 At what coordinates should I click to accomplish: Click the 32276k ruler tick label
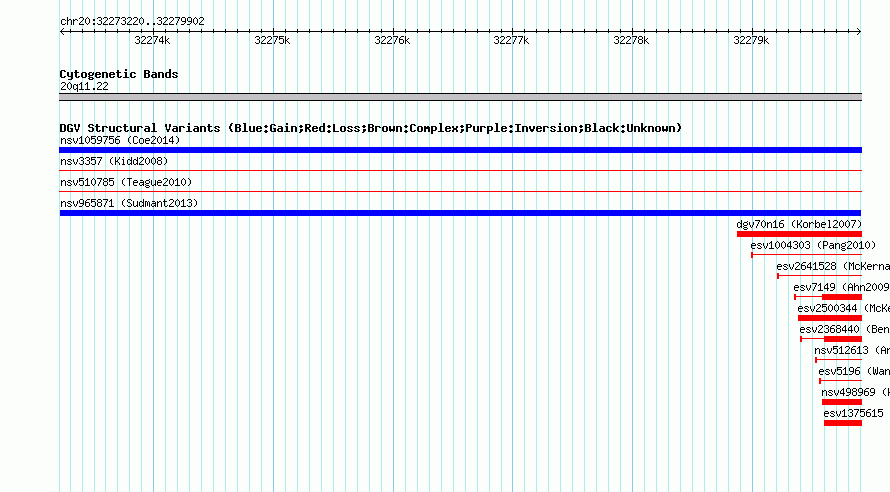tap(392, 41)
